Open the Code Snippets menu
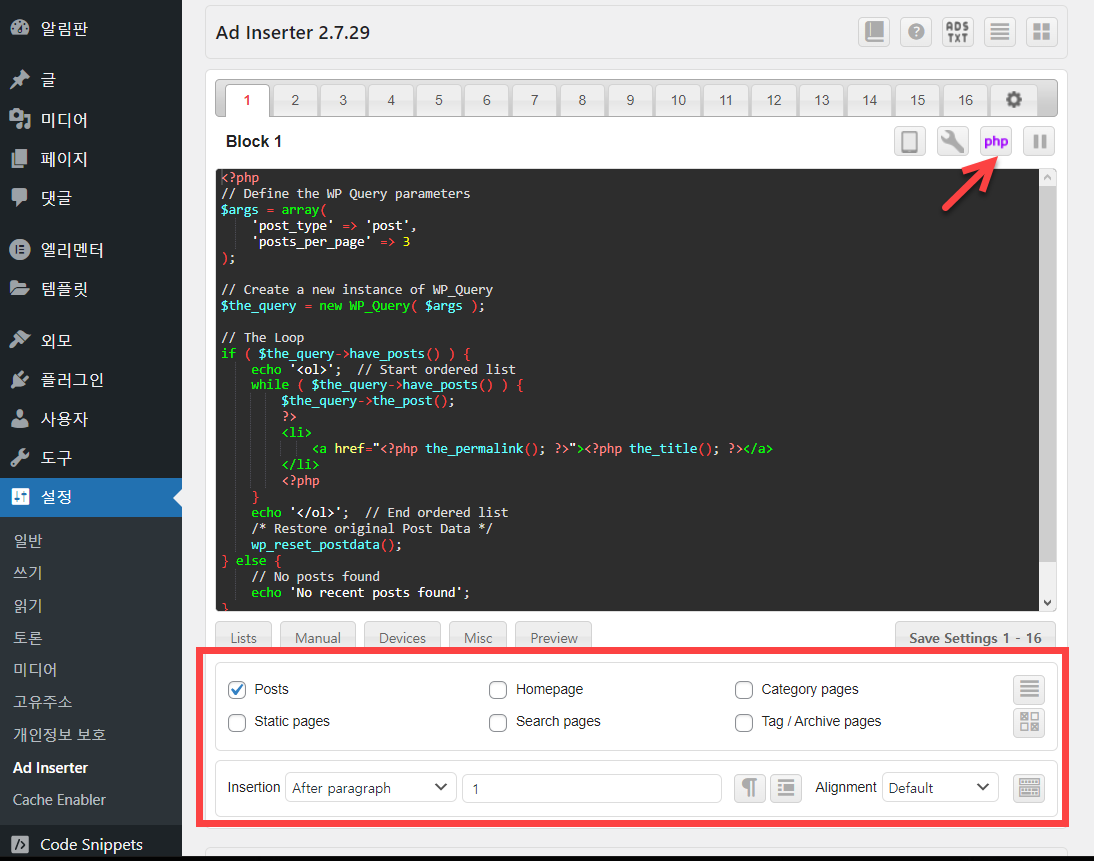 [91, 844]
